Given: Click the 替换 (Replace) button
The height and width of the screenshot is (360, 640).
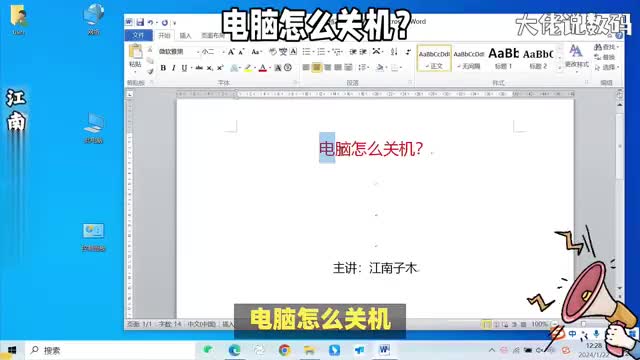Looking at the screenshot, I should tap(605, 57).
